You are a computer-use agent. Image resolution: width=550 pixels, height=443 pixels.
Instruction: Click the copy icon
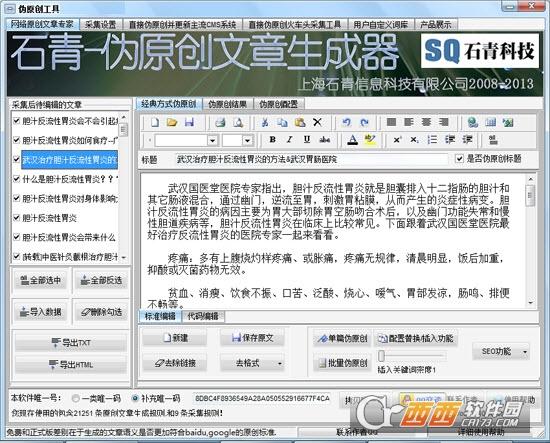click(x=282, y=122)
